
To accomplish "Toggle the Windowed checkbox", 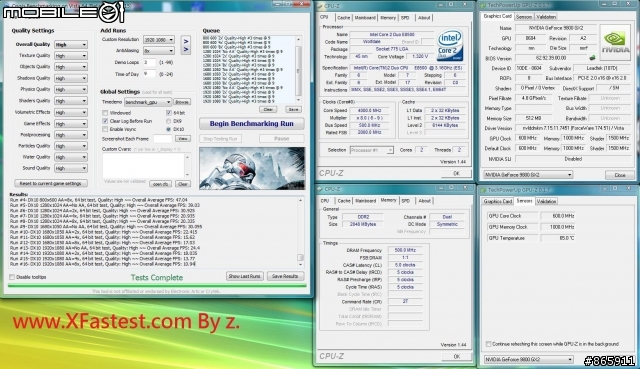I will (105, 113).
